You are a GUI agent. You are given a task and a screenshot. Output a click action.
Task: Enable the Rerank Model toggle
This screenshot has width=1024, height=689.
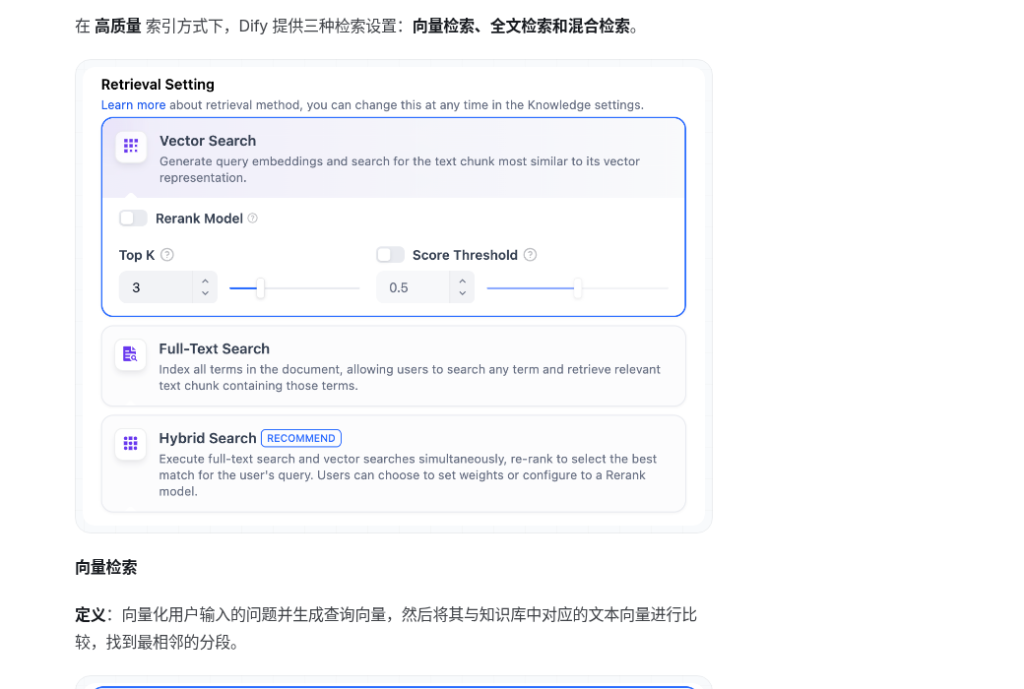point(133,218)
